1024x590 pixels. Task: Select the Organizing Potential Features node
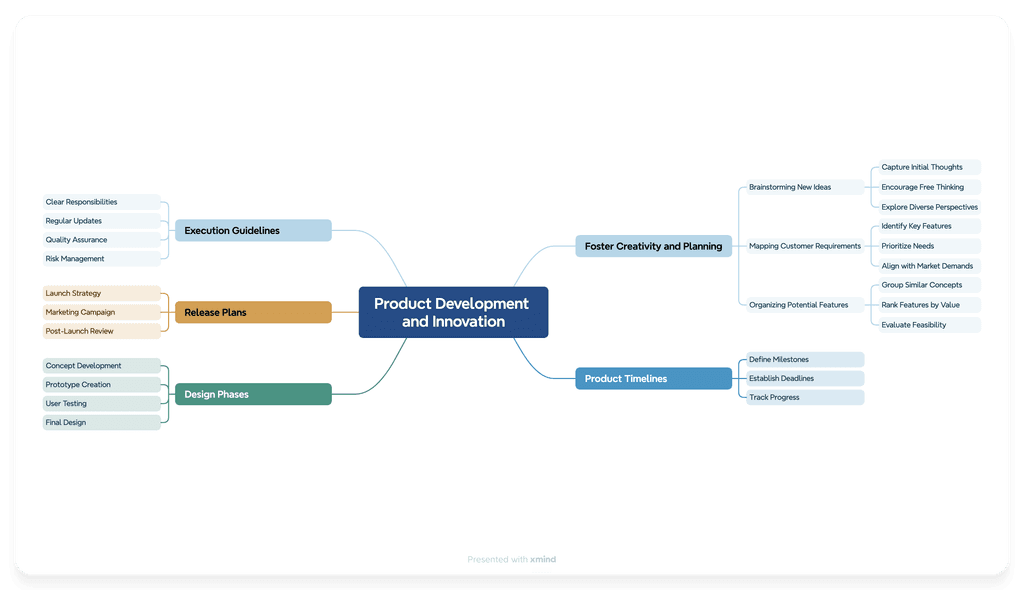799,305
